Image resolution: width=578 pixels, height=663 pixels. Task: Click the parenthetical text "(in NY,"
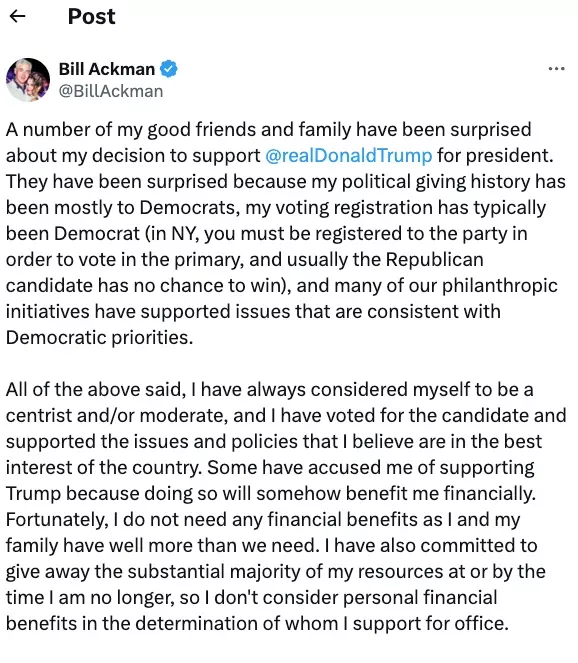(x=172, y=233)
